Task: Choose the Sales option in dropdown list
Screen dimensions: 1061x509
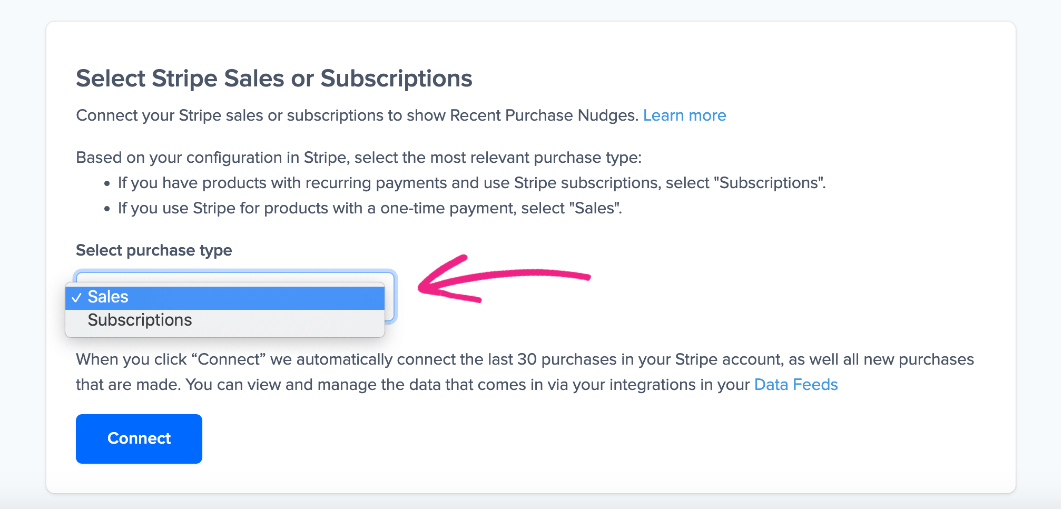Action: click(x=108, y=297)
